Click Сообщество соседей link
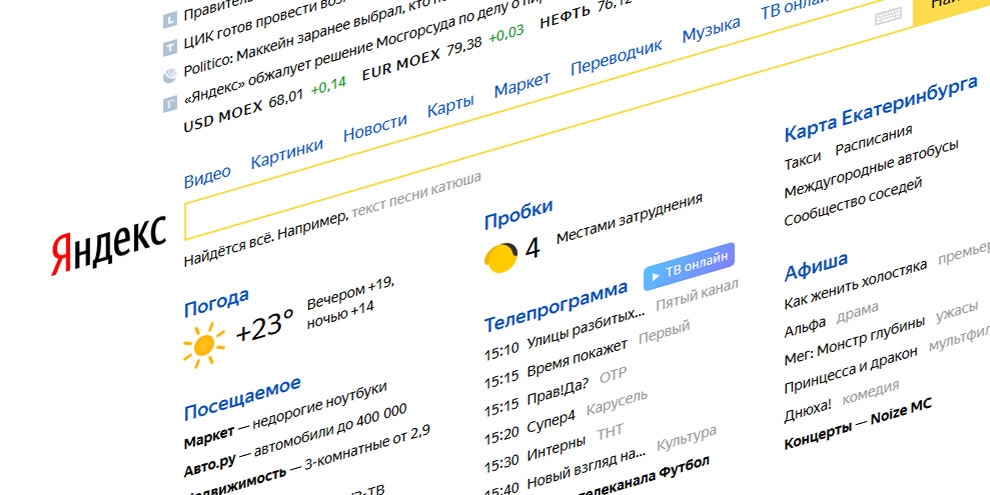This screenshot has width=990, height=495. (x=853, y=201)
